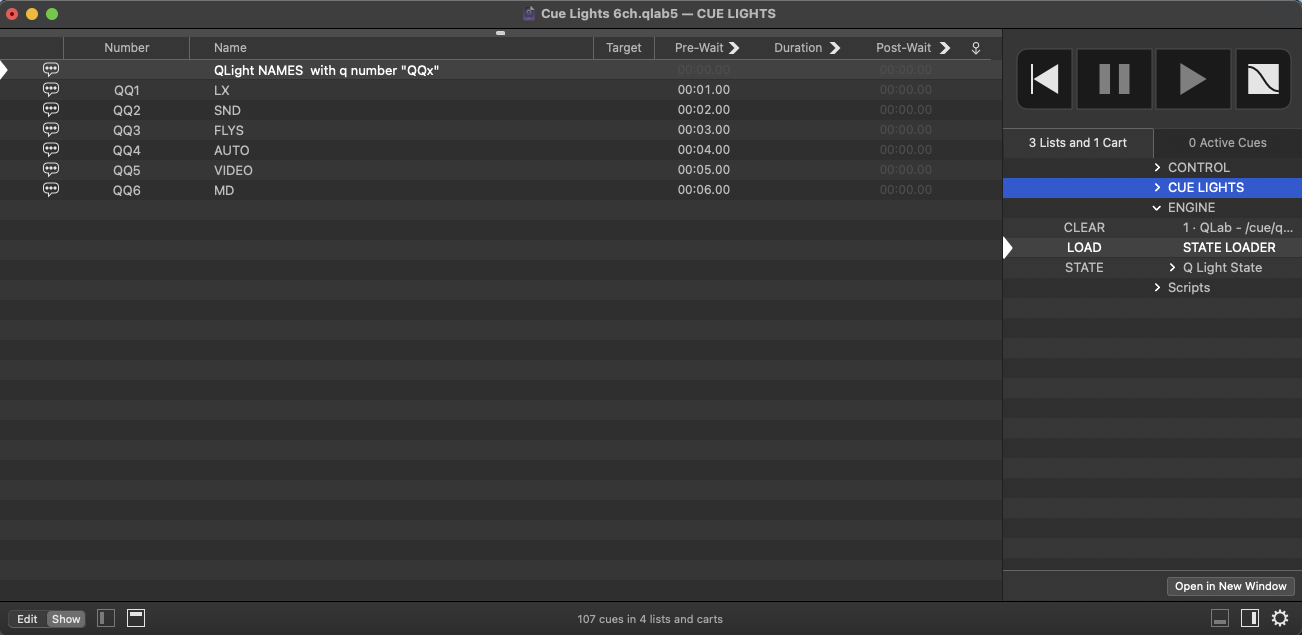
Task: Click the Panic/reset to start button
Action: [x=1045, y=79]
